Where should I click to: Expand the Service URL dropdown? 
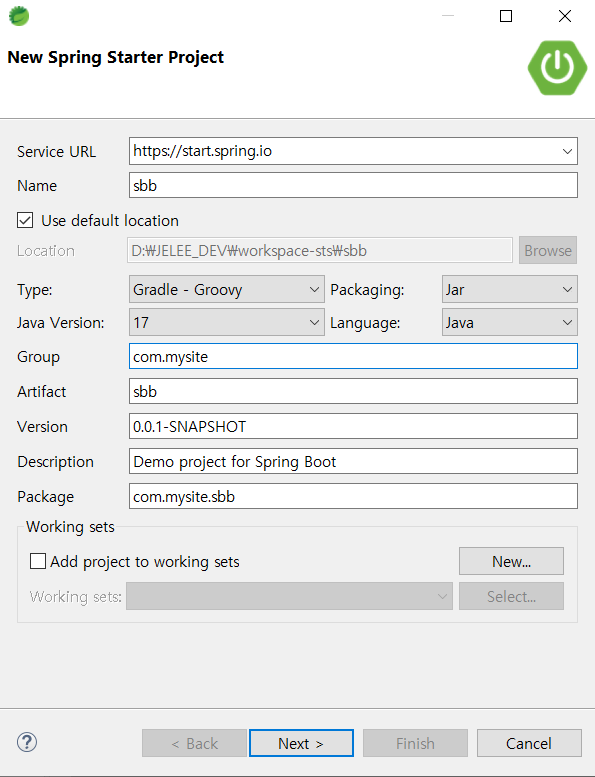(567, 151)
